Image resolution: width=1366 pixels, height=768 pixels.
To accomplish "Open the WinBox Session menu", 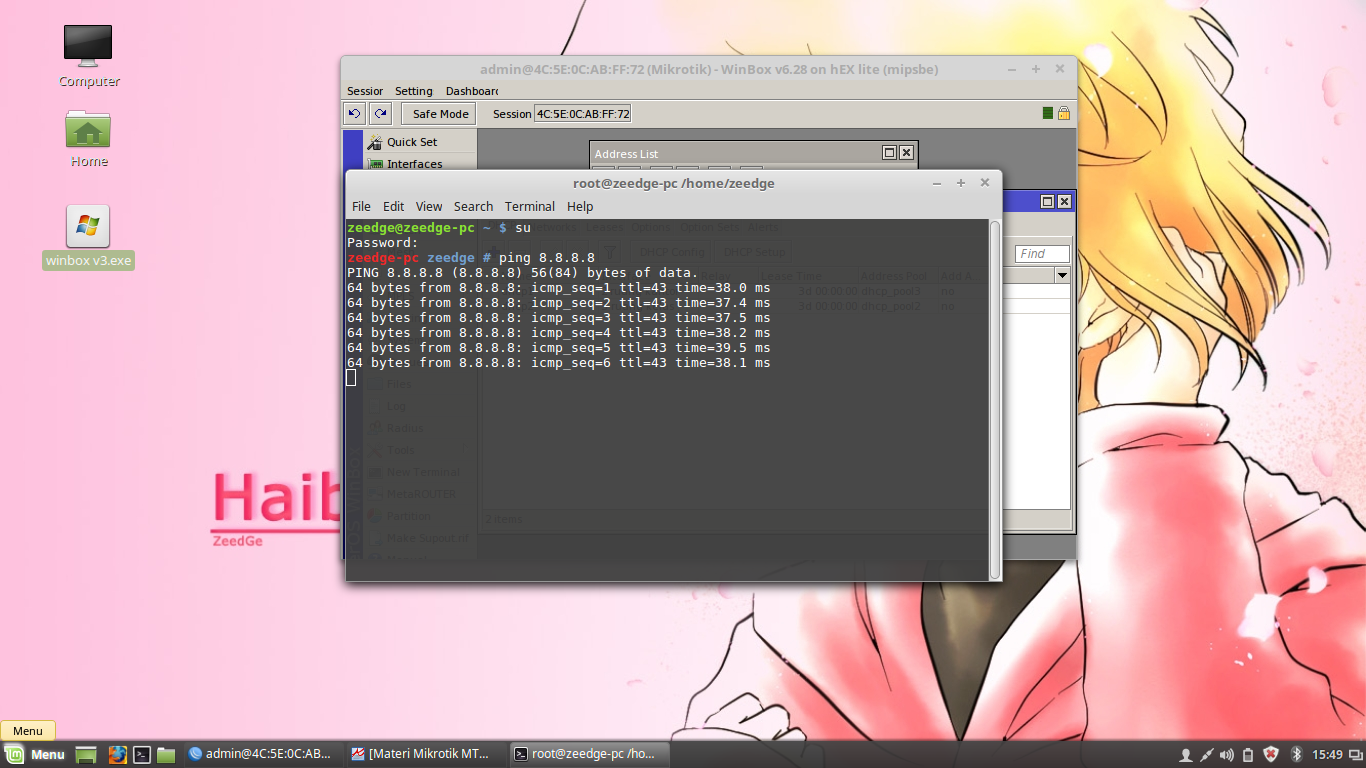I will [x=365, y=91].
